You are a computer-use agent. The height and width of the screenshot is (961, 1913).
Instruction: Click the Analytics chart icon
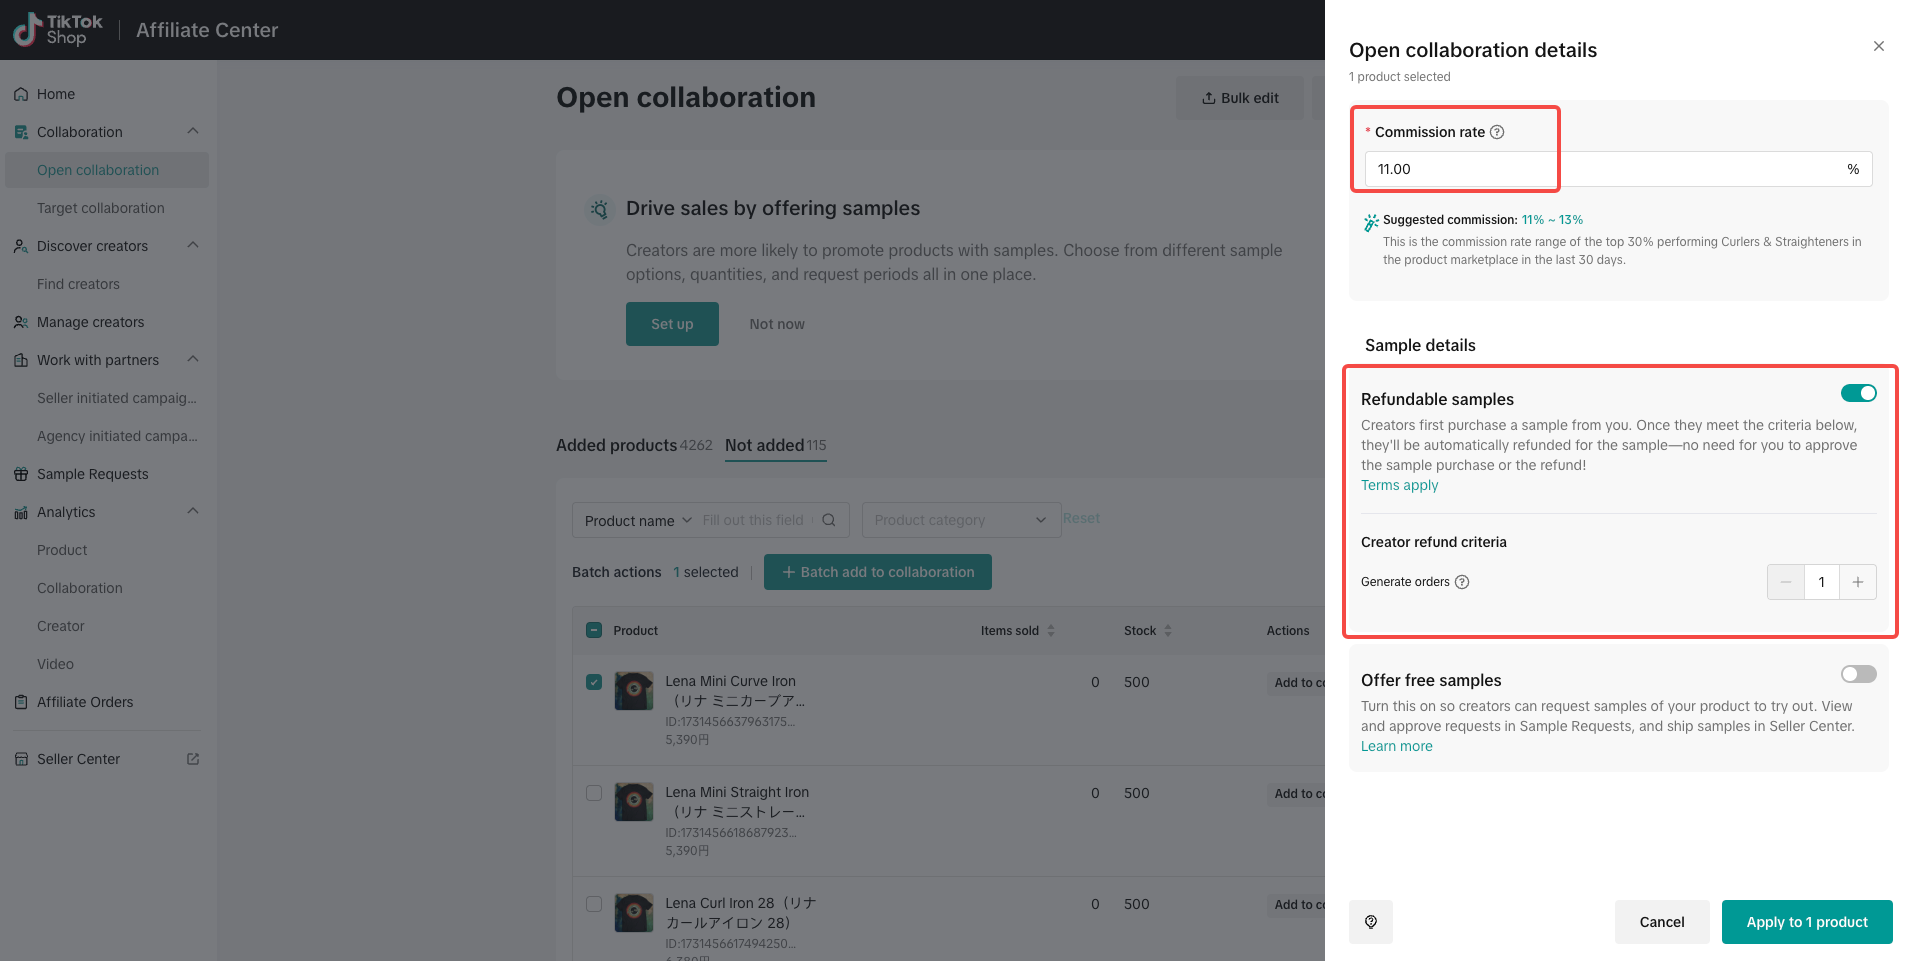pyautogui.click(x=21, y=512)
